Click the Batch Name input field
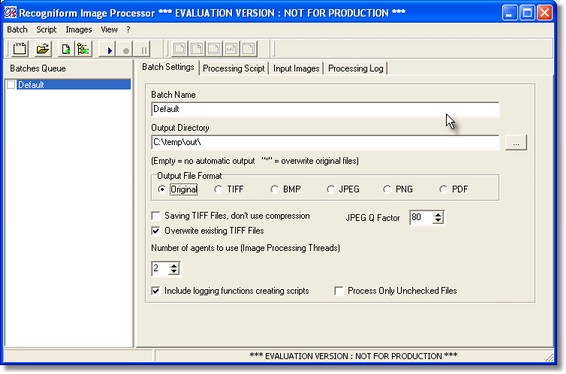The width and height of the screenshot is (566, 374). click(x=325, y=109)
